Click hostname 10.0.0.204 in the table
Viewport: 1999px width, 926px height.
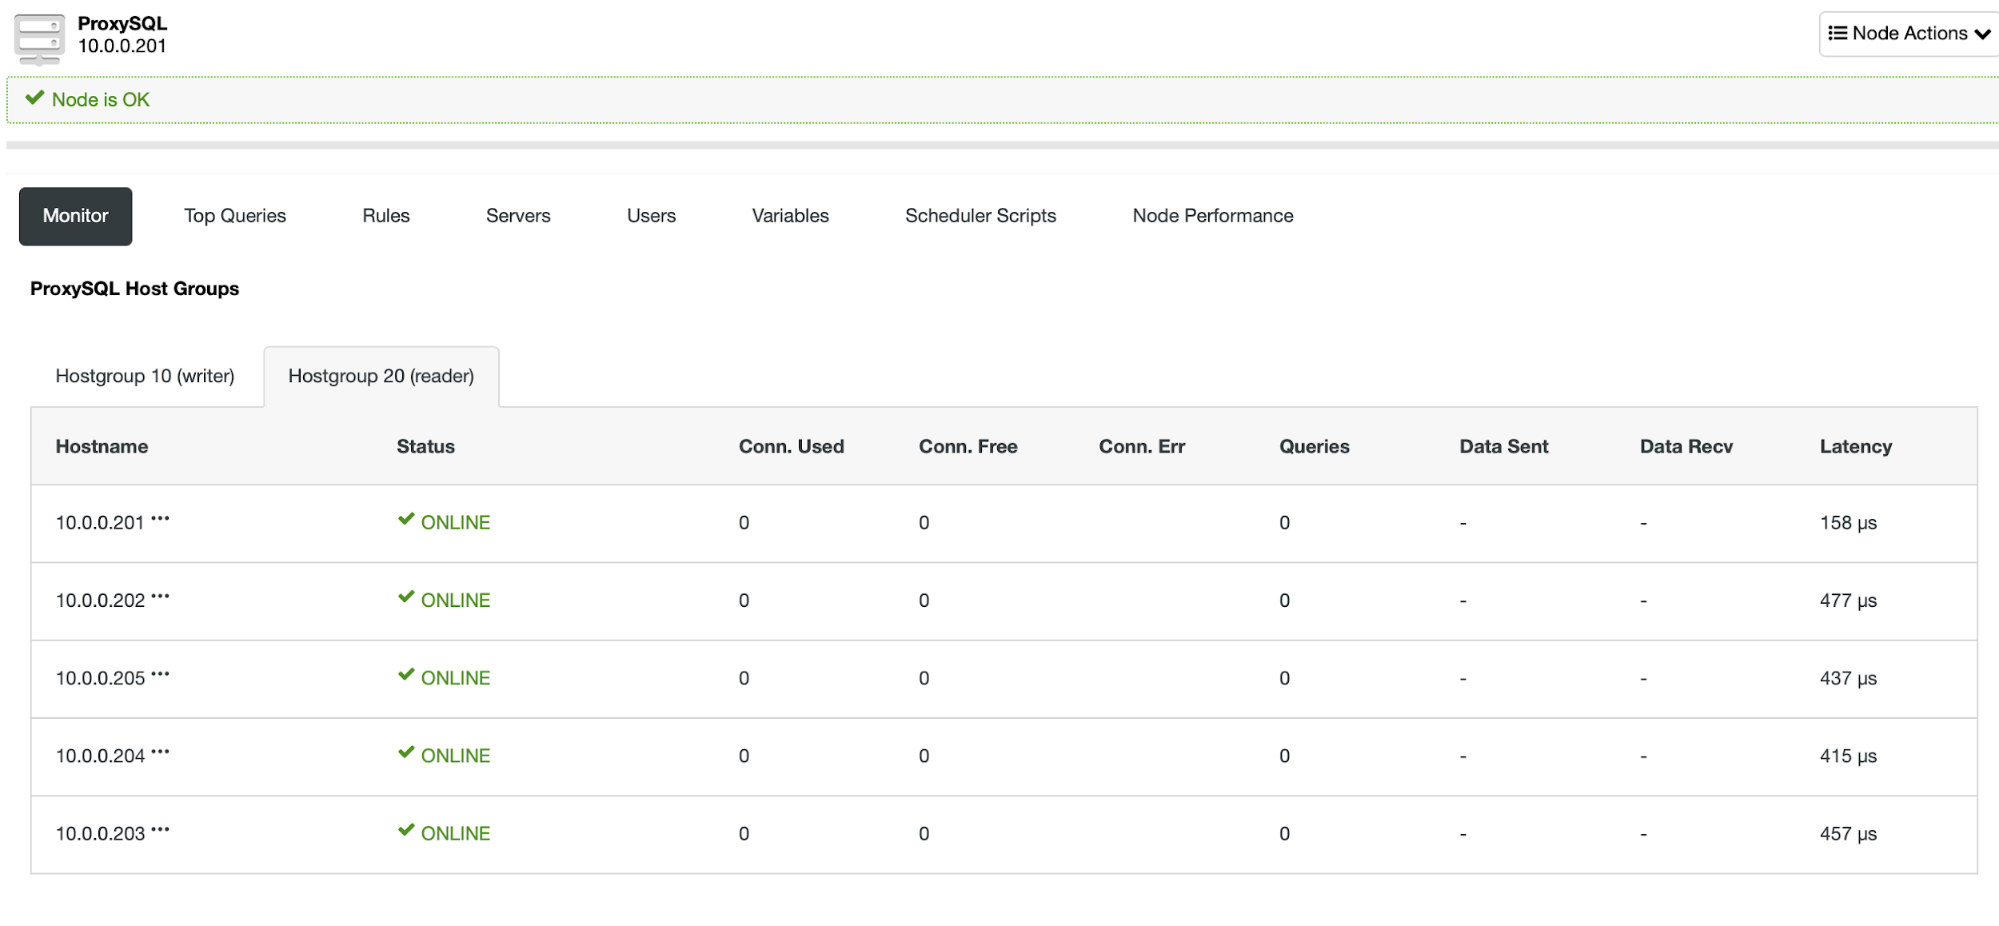click(x=100, y=756)
